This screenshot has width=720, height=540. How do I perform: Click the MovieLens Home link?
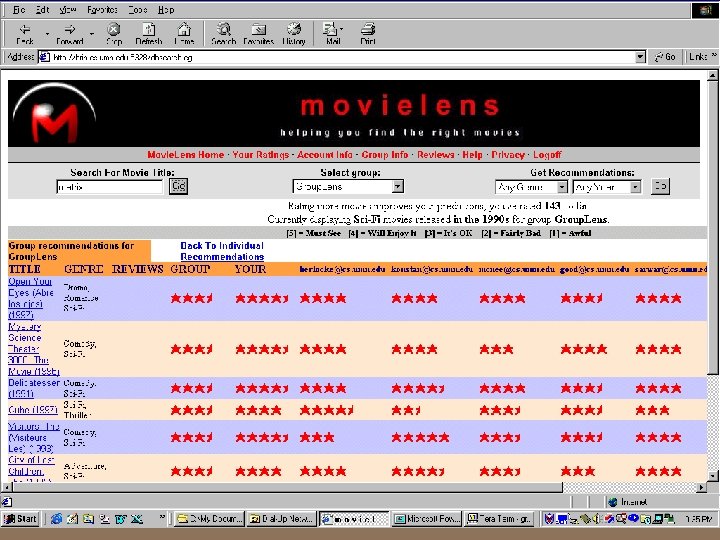pyautogui.click(x=186, y=155)
